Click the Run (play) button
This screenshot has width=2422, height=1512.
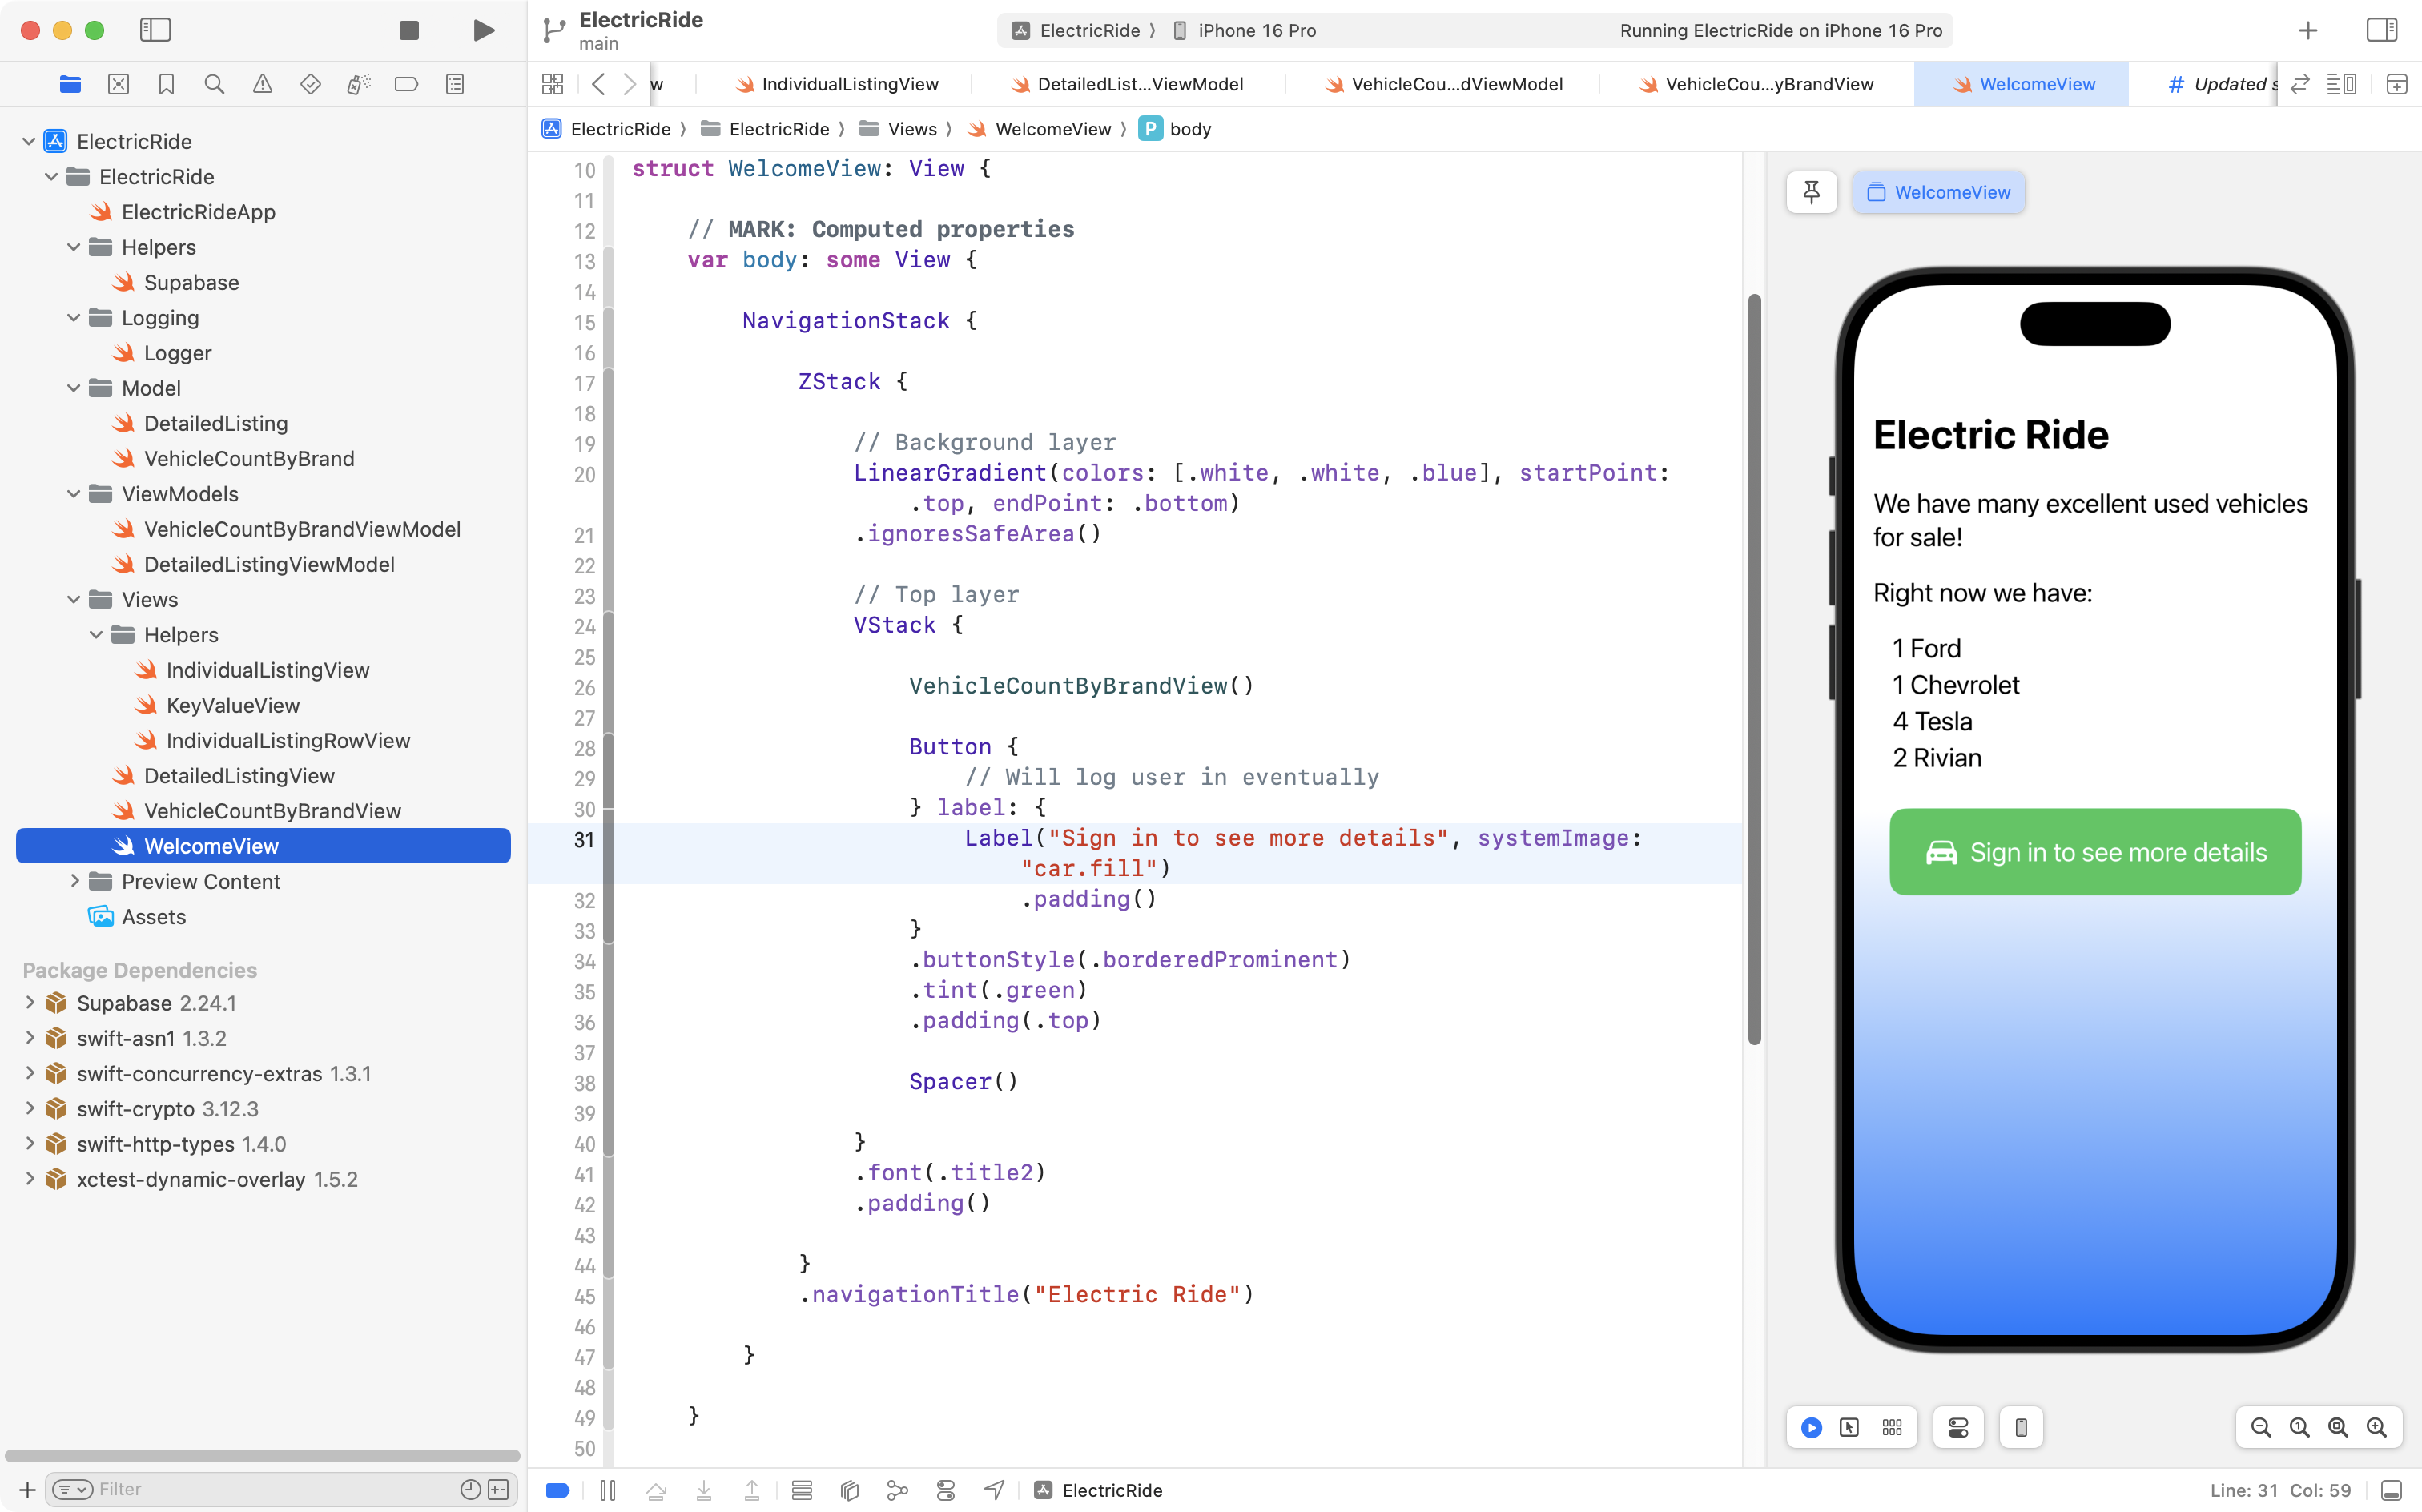[483, 30]
